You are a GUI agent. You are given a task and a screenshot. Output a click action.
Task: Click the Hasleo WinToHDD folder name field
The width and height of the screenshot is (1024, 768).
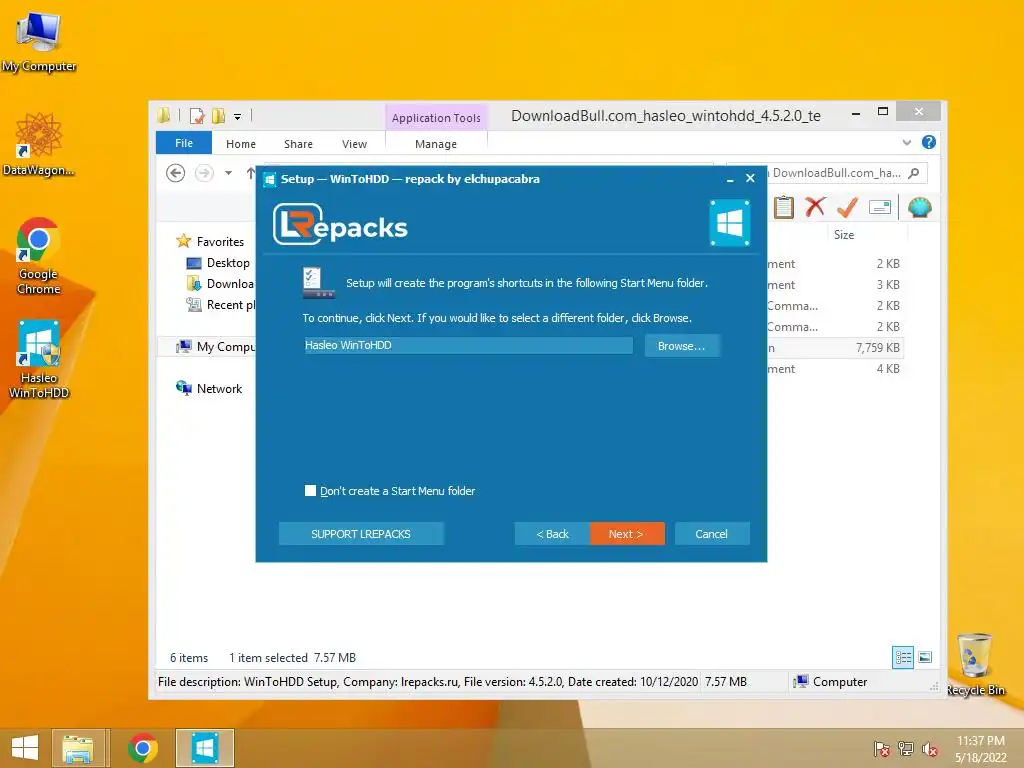pyautogui.click(x=468, y=345)
